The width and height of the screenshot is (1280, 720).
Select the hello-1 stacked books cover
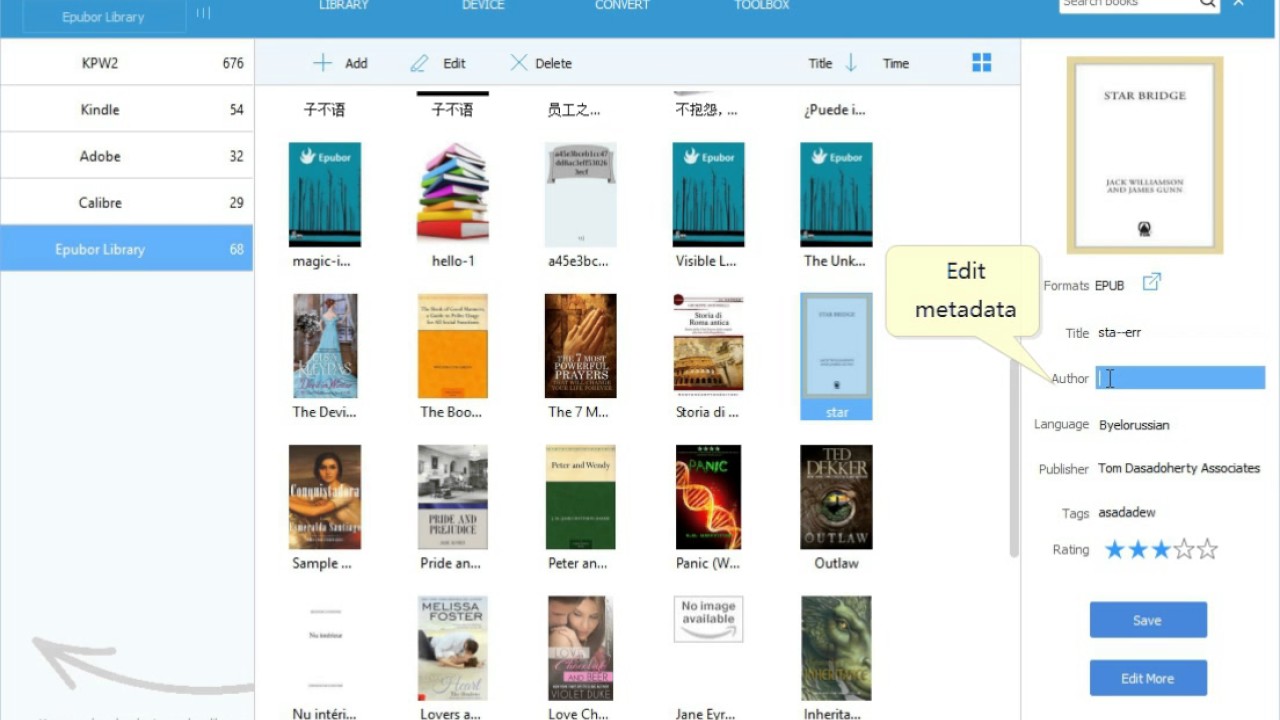point(453,194)
